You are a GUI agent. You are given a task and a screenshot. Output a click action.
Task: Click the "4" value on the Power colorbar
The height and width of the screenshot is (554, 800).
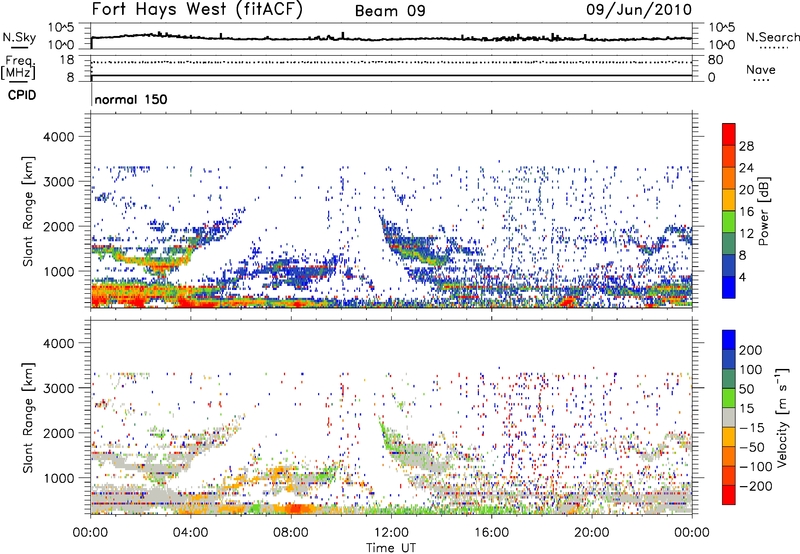742,277
